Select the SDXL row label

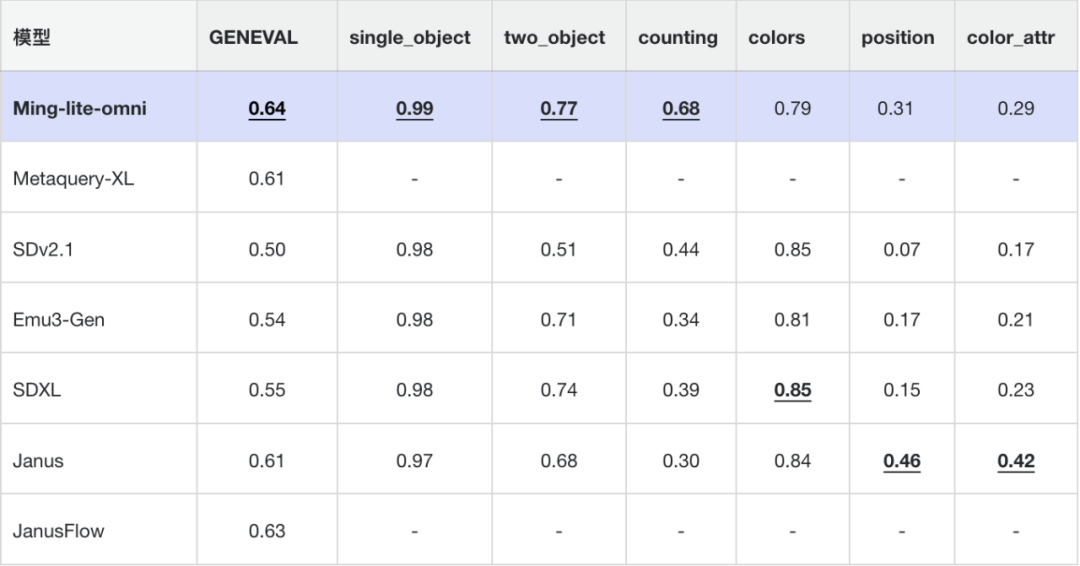[x=37, y=390]
